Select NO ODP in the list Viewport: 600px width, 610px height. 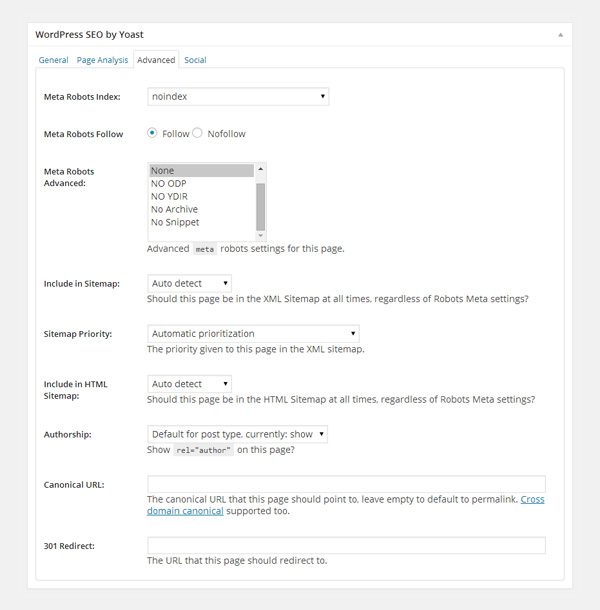pos(202,183)
